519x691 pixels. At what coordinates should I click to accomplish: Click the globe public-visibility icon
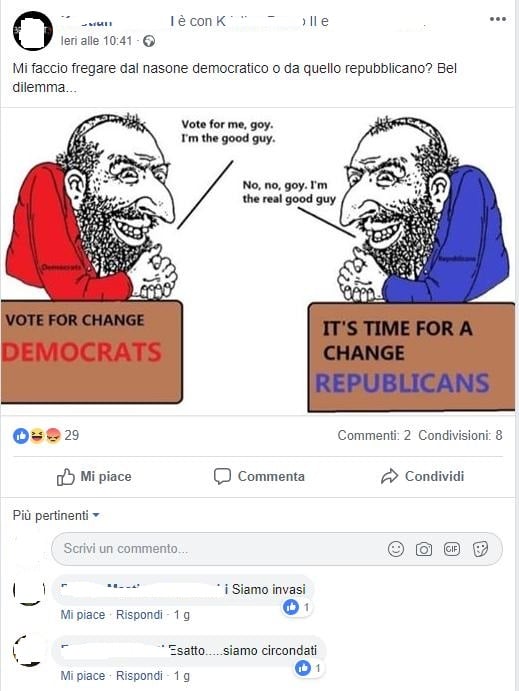click(149, 41)
